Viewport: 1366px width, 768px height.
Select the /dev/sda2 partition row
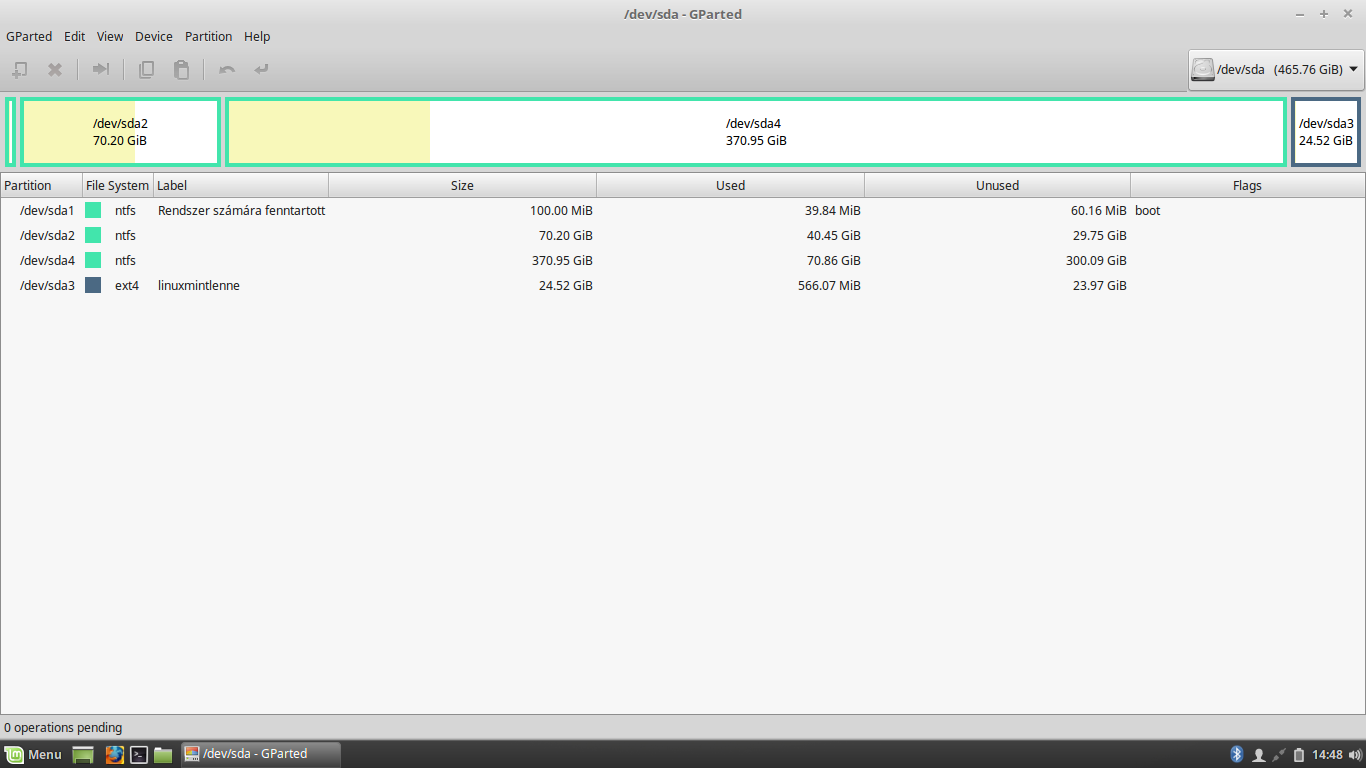683,236
